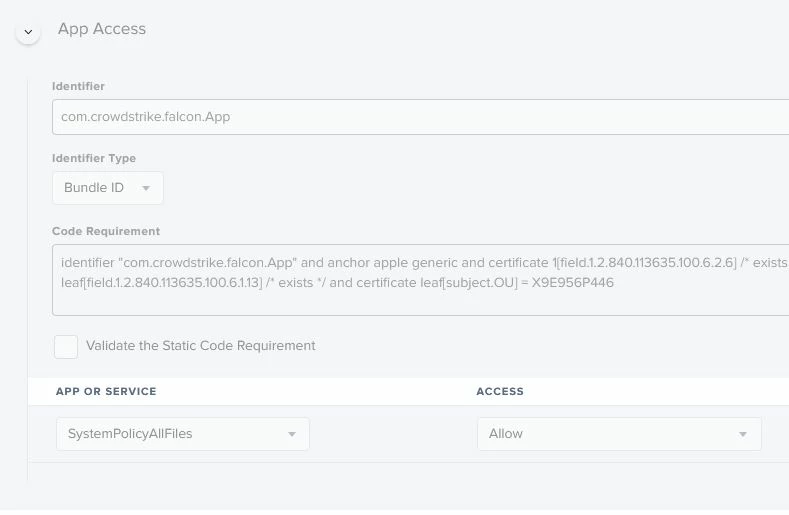Click the App Access section heading

[x=102, y=29]
